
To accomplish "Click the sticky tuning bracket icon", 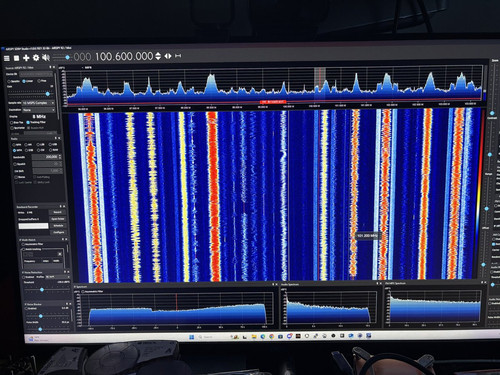I will point(178,56).
